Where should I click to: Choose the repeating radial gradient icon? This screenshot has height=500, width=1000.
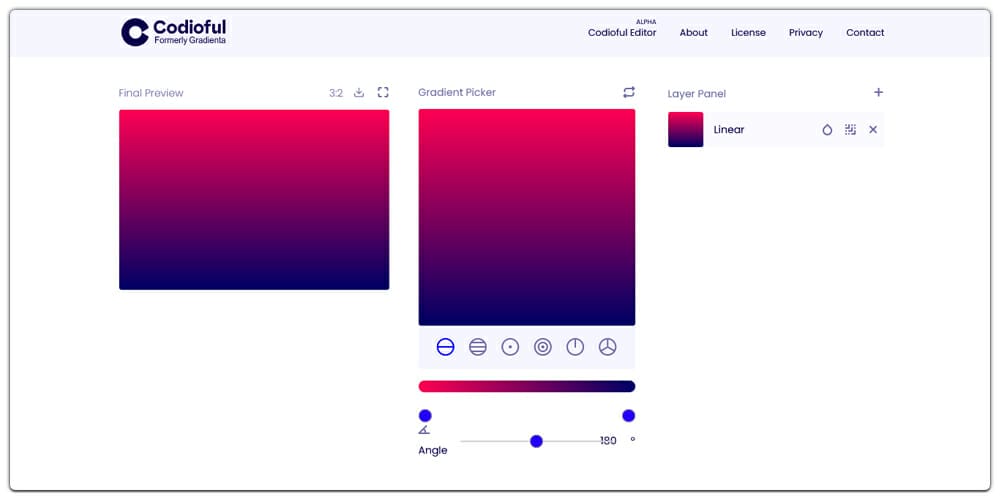coord(543,347)
